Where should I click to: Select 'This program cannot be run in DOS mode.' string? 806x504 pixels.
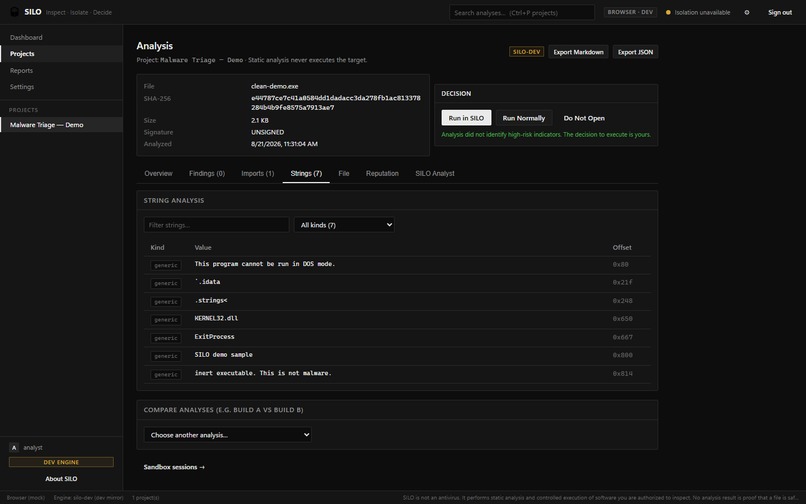265,264
